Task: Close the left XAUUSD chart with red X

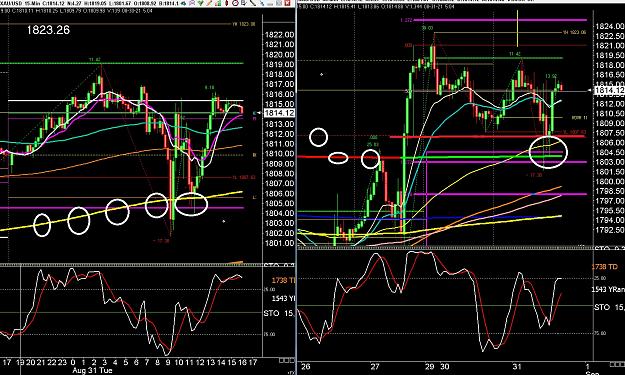Action: pos(288,3)
